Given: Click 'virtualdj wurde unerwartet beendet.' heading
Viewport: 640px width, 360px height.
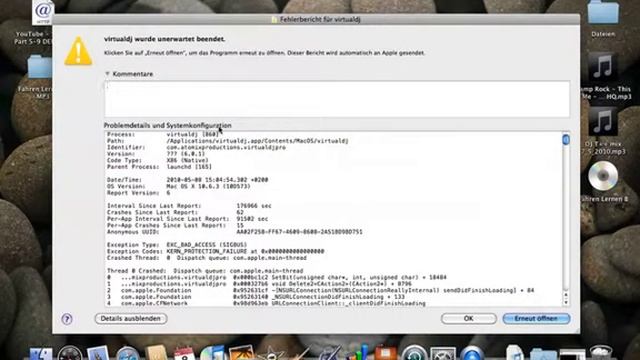Looking at the screenshot, I should (x=164, y=39).
